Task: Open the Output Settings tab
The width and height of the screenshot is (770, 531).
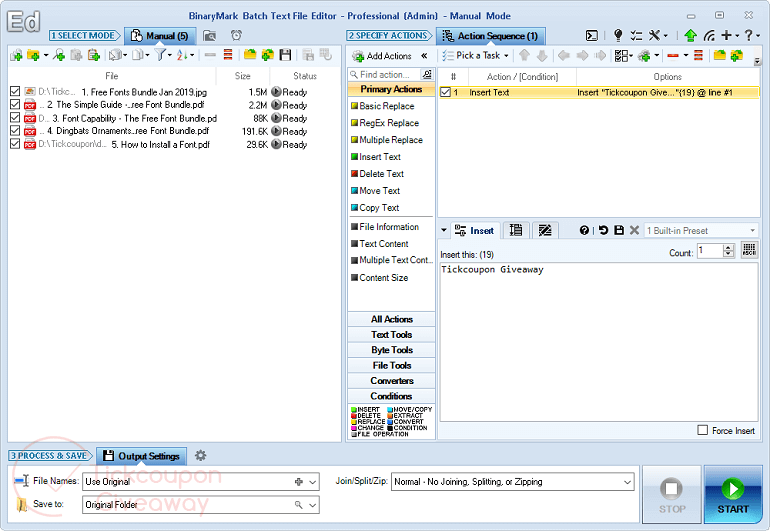Action: [142, 456]
